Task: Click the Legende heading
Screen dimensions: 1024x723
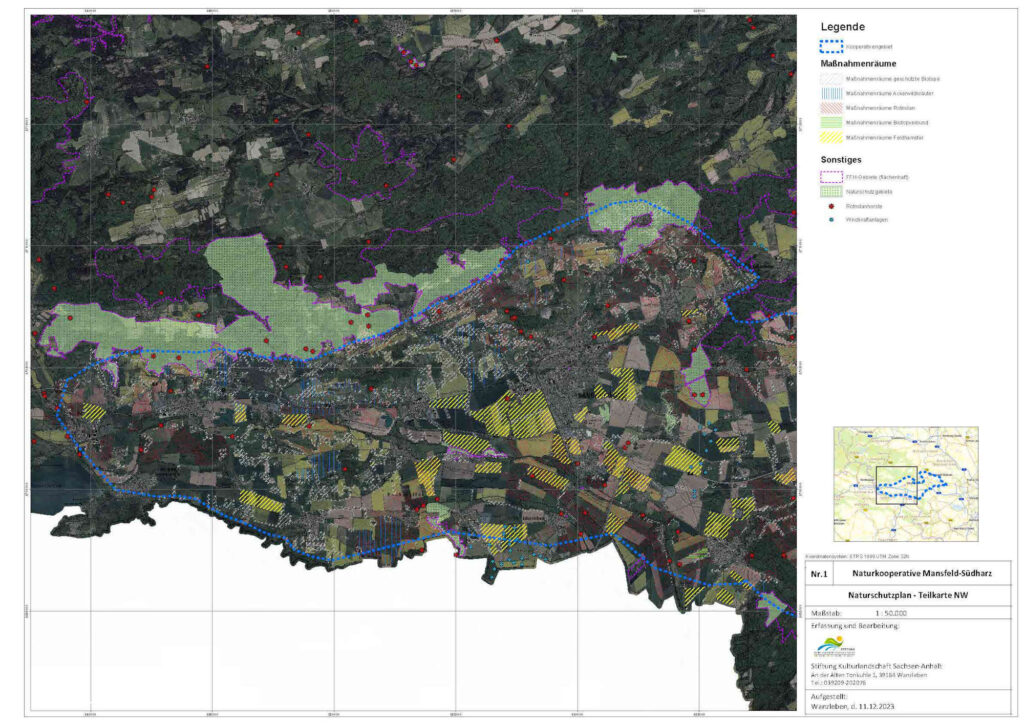Action: point(842,27)
